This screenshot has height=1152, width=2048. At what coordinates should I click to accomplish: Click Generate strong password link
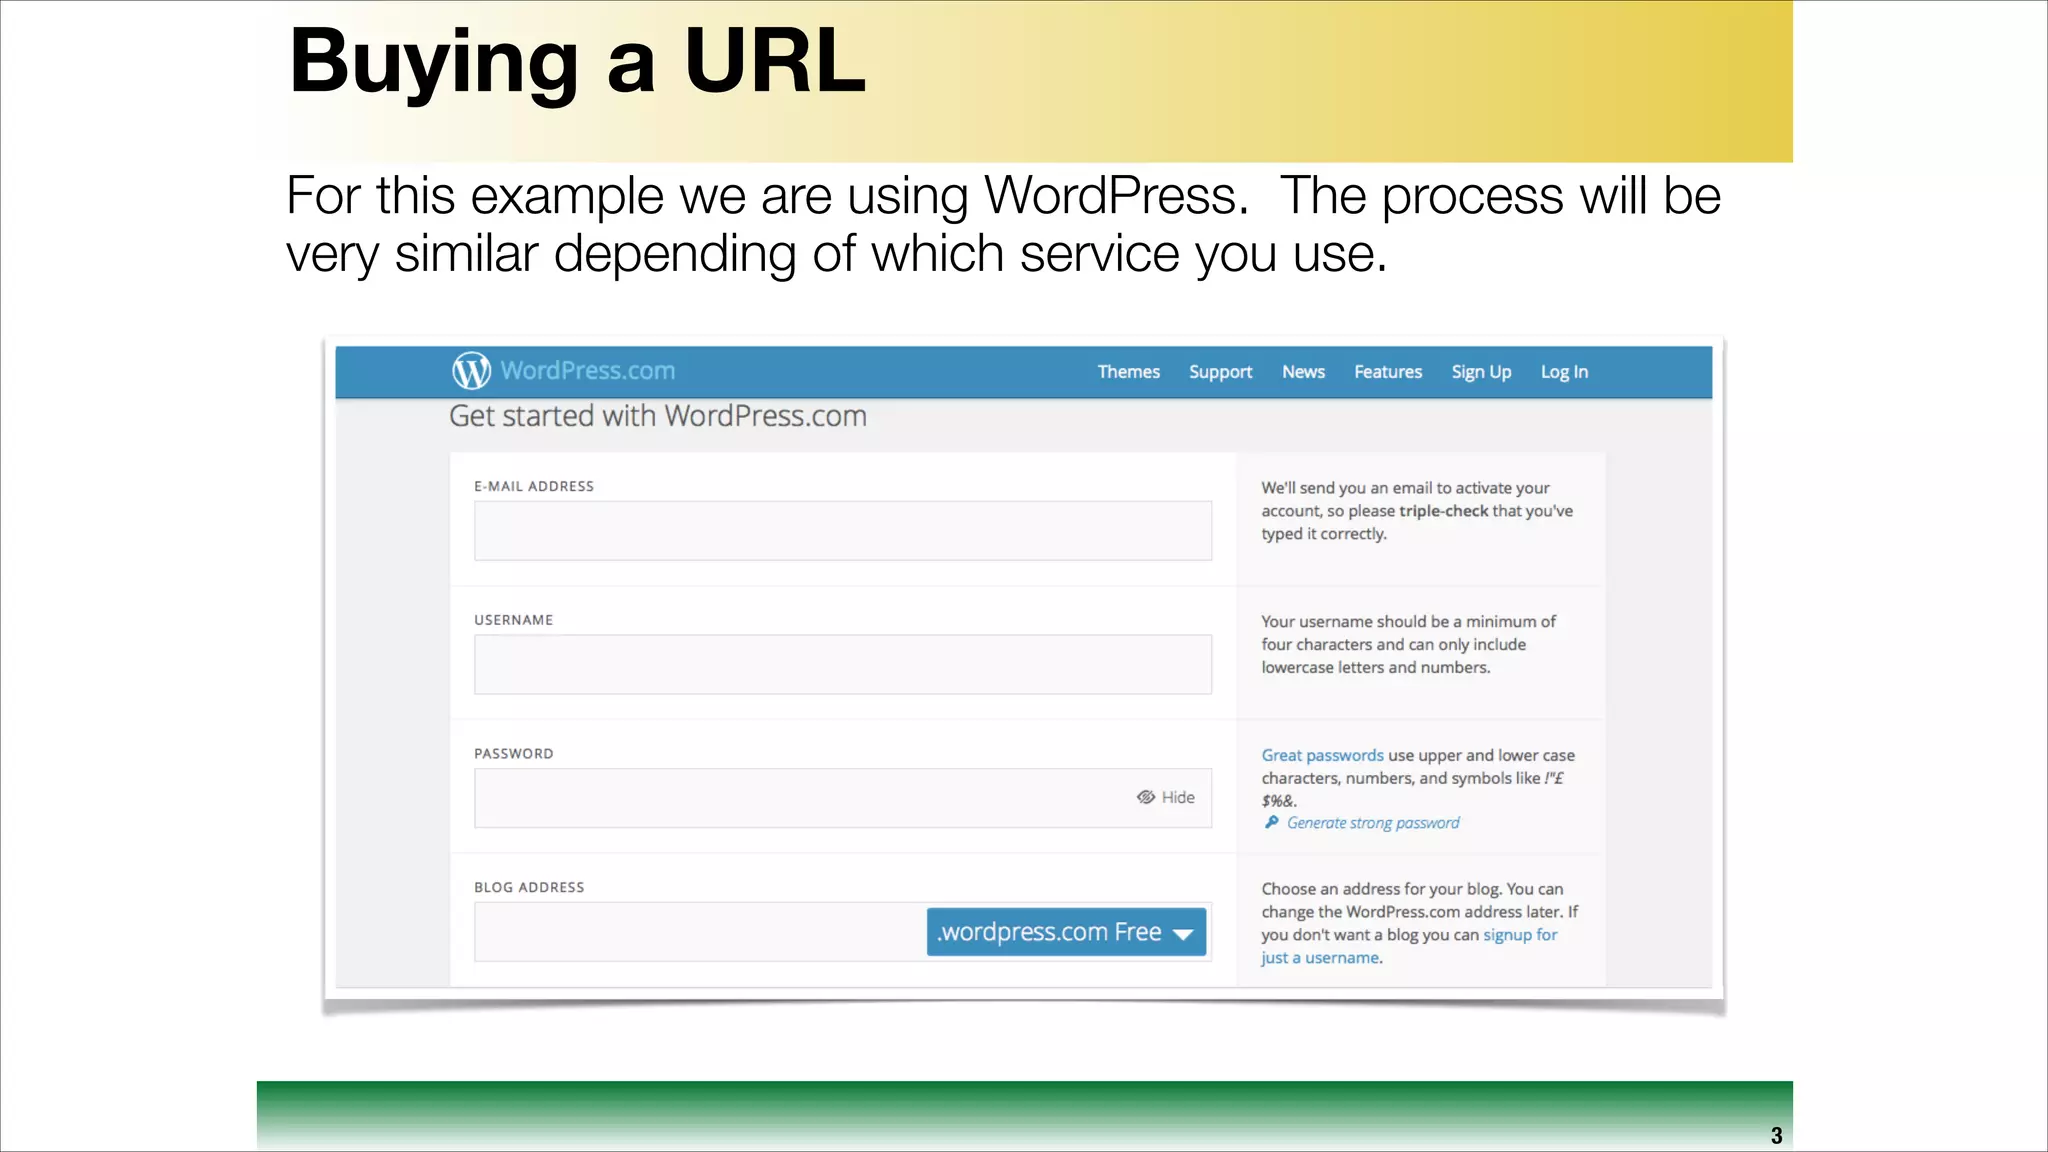pos(1373,823)
